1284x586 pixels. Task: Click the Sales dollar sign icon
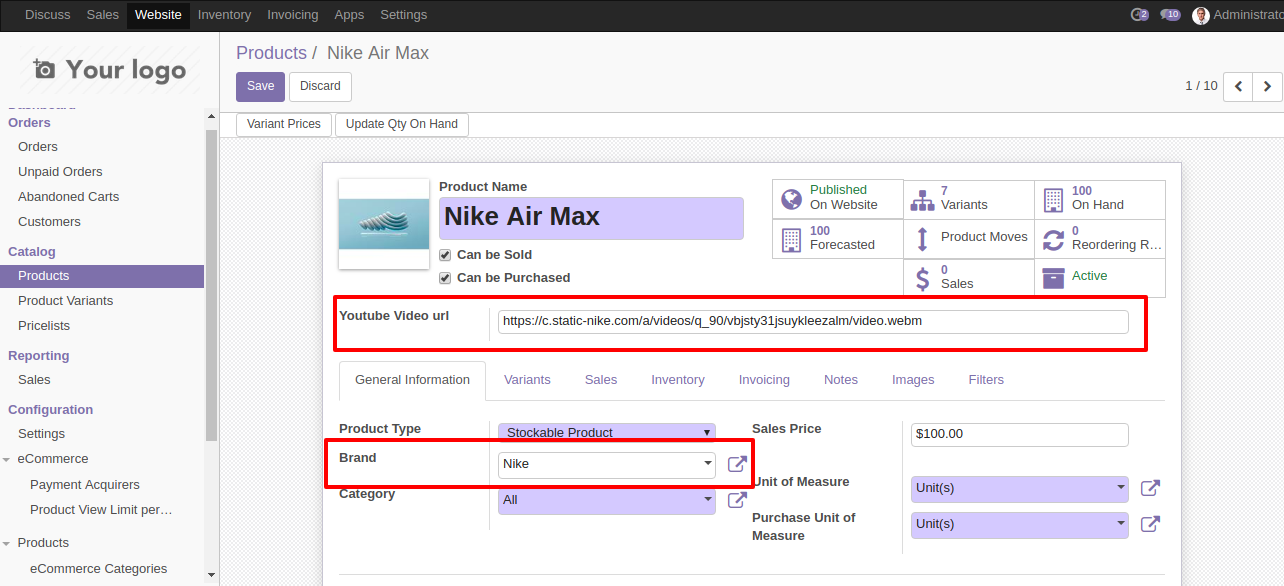click(x=922, y=277)
